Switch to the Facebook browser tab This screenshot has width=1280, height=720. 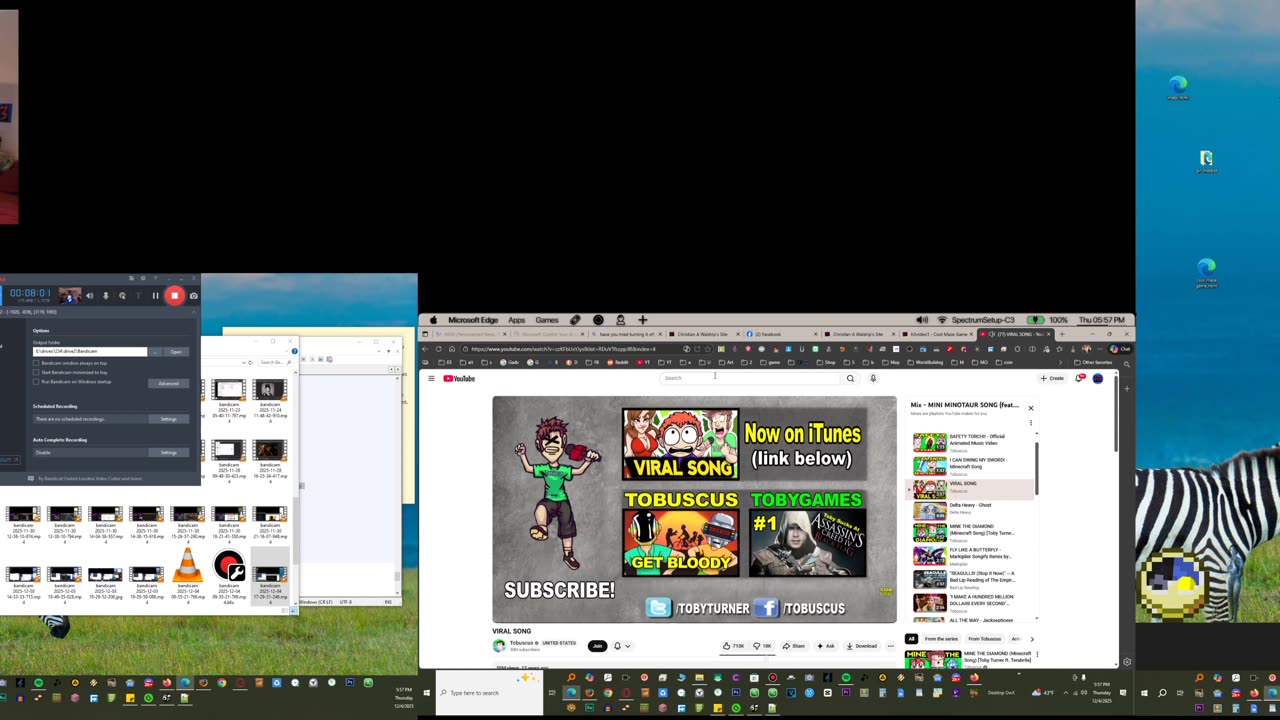point(780,334)
